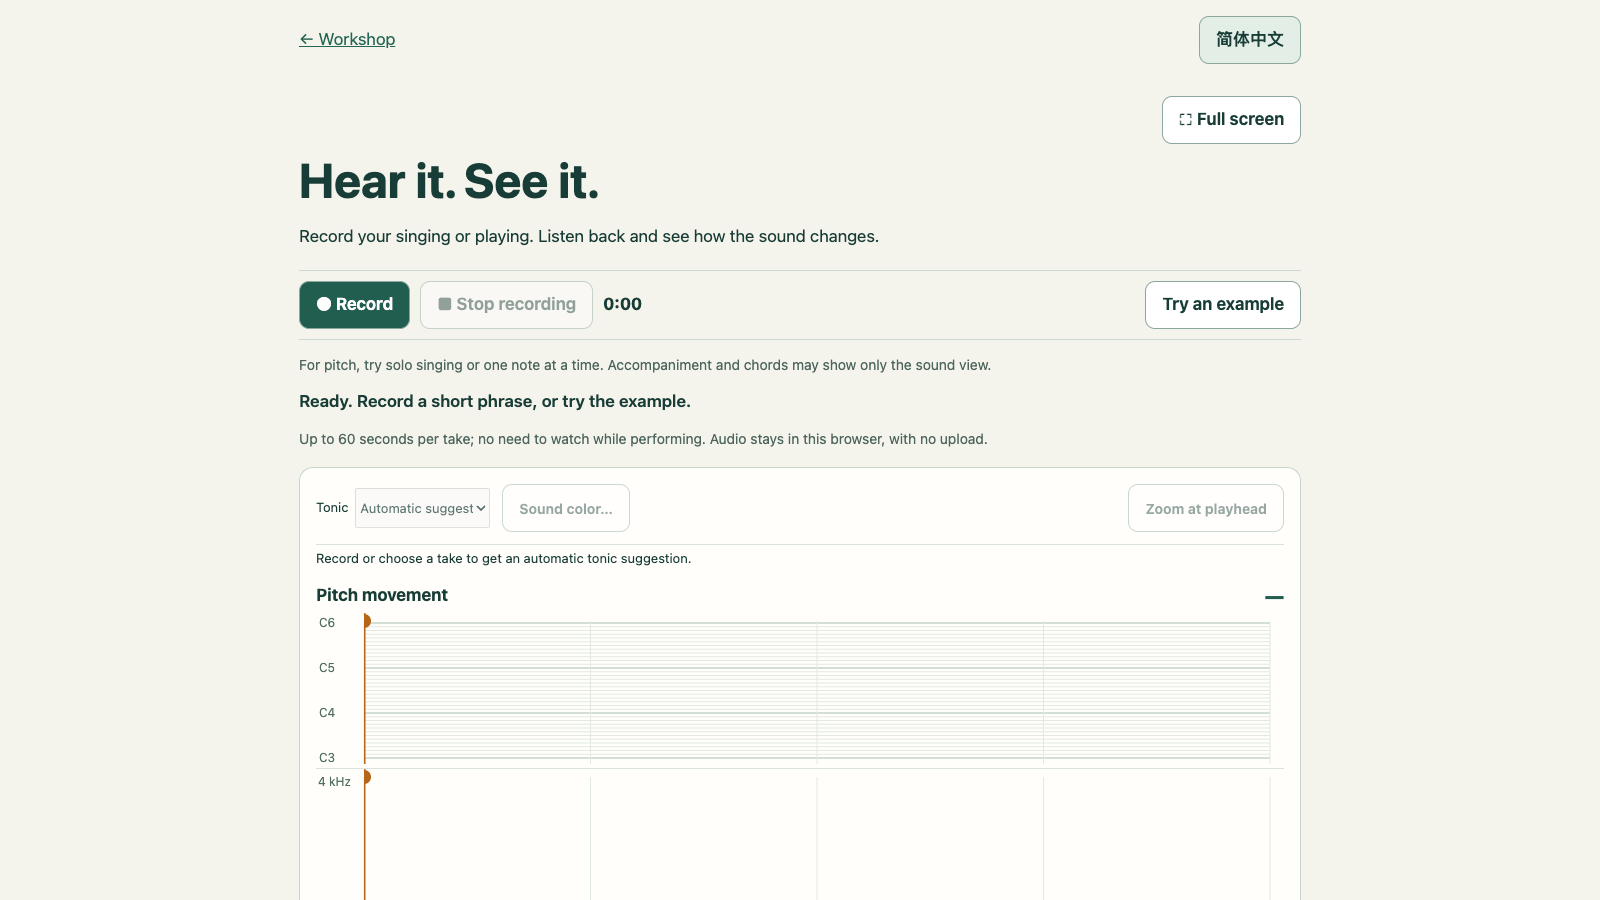This screenshot has height=900, width=1600.
Task: Click the 'Hear it. See it.' heading
Action: tap(449, 182)
